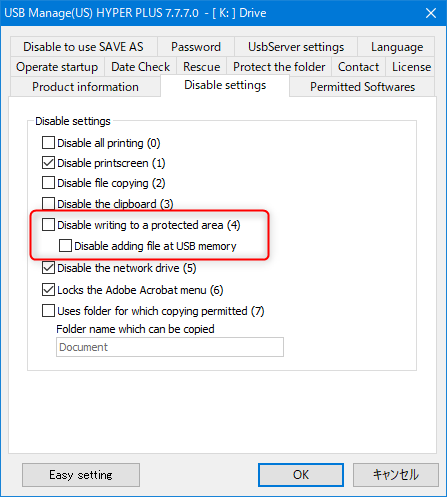Viewport: 447px width, 497px height.
Task: Click the Easy setting button
Action: click(81, 475)
